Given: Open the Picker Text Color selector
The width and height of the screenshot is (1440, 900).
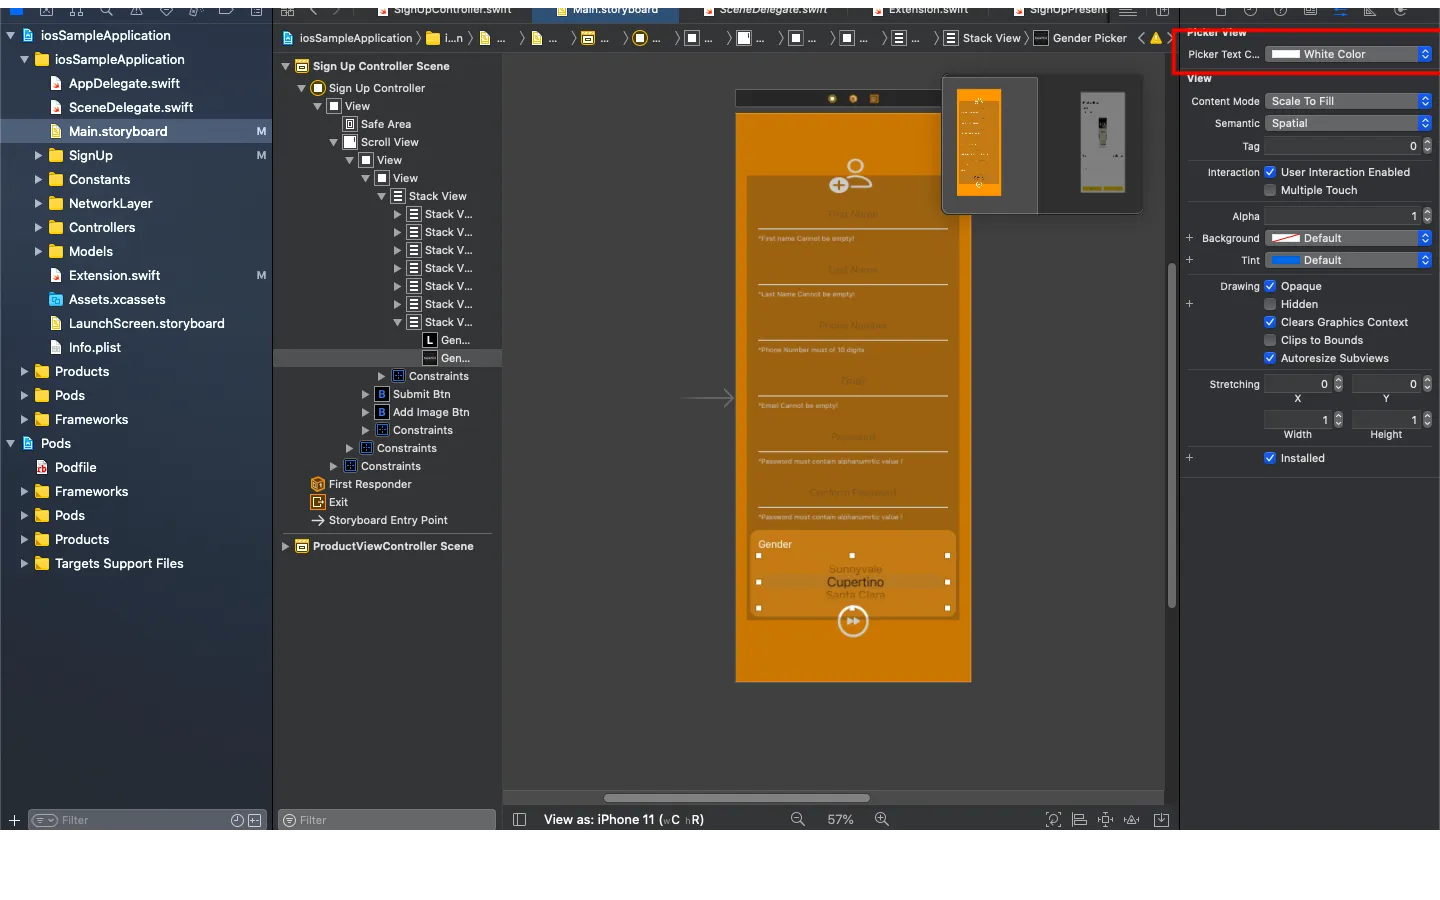Looking at the screenshot, I should click(x=1348, y=54).
